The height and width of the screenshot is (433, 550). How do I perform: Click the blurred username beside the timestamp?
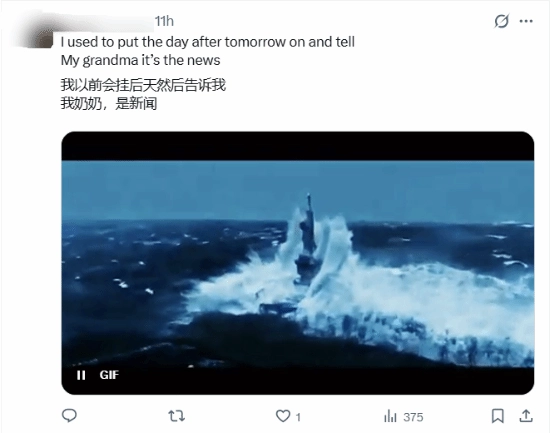pos(105,22)
